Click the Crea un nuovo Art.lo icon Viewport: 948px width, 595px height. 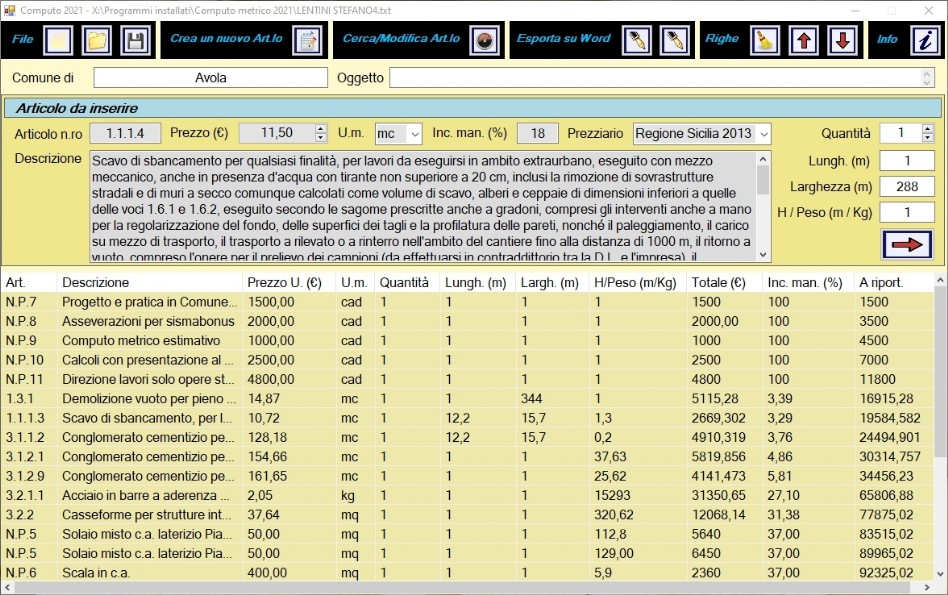308,41
